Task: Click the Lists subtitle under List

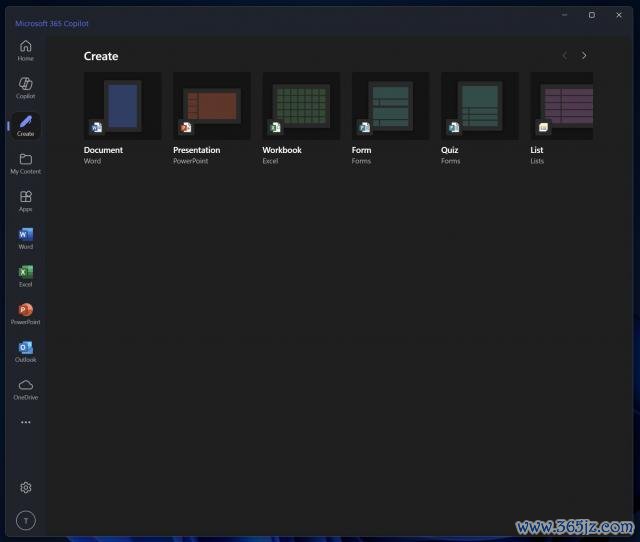Action: [537, 161]
